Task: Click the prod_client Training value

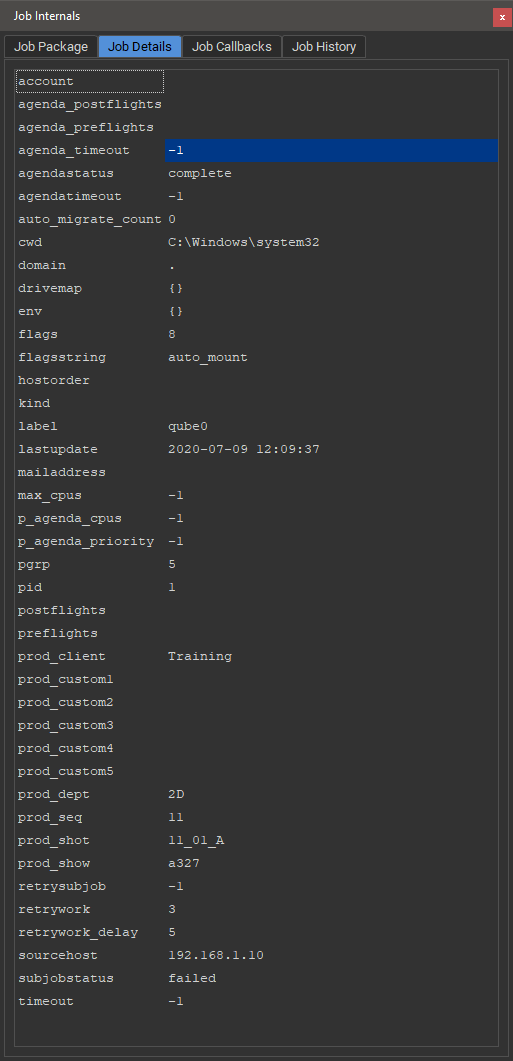Action: tap(200, 656)
